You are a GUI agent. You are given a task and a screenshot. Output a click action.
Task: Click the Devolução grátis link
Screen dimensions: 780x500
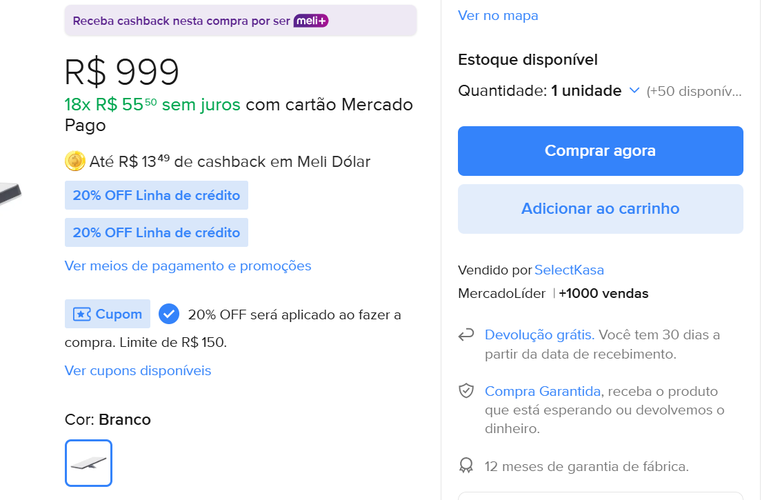539,335
